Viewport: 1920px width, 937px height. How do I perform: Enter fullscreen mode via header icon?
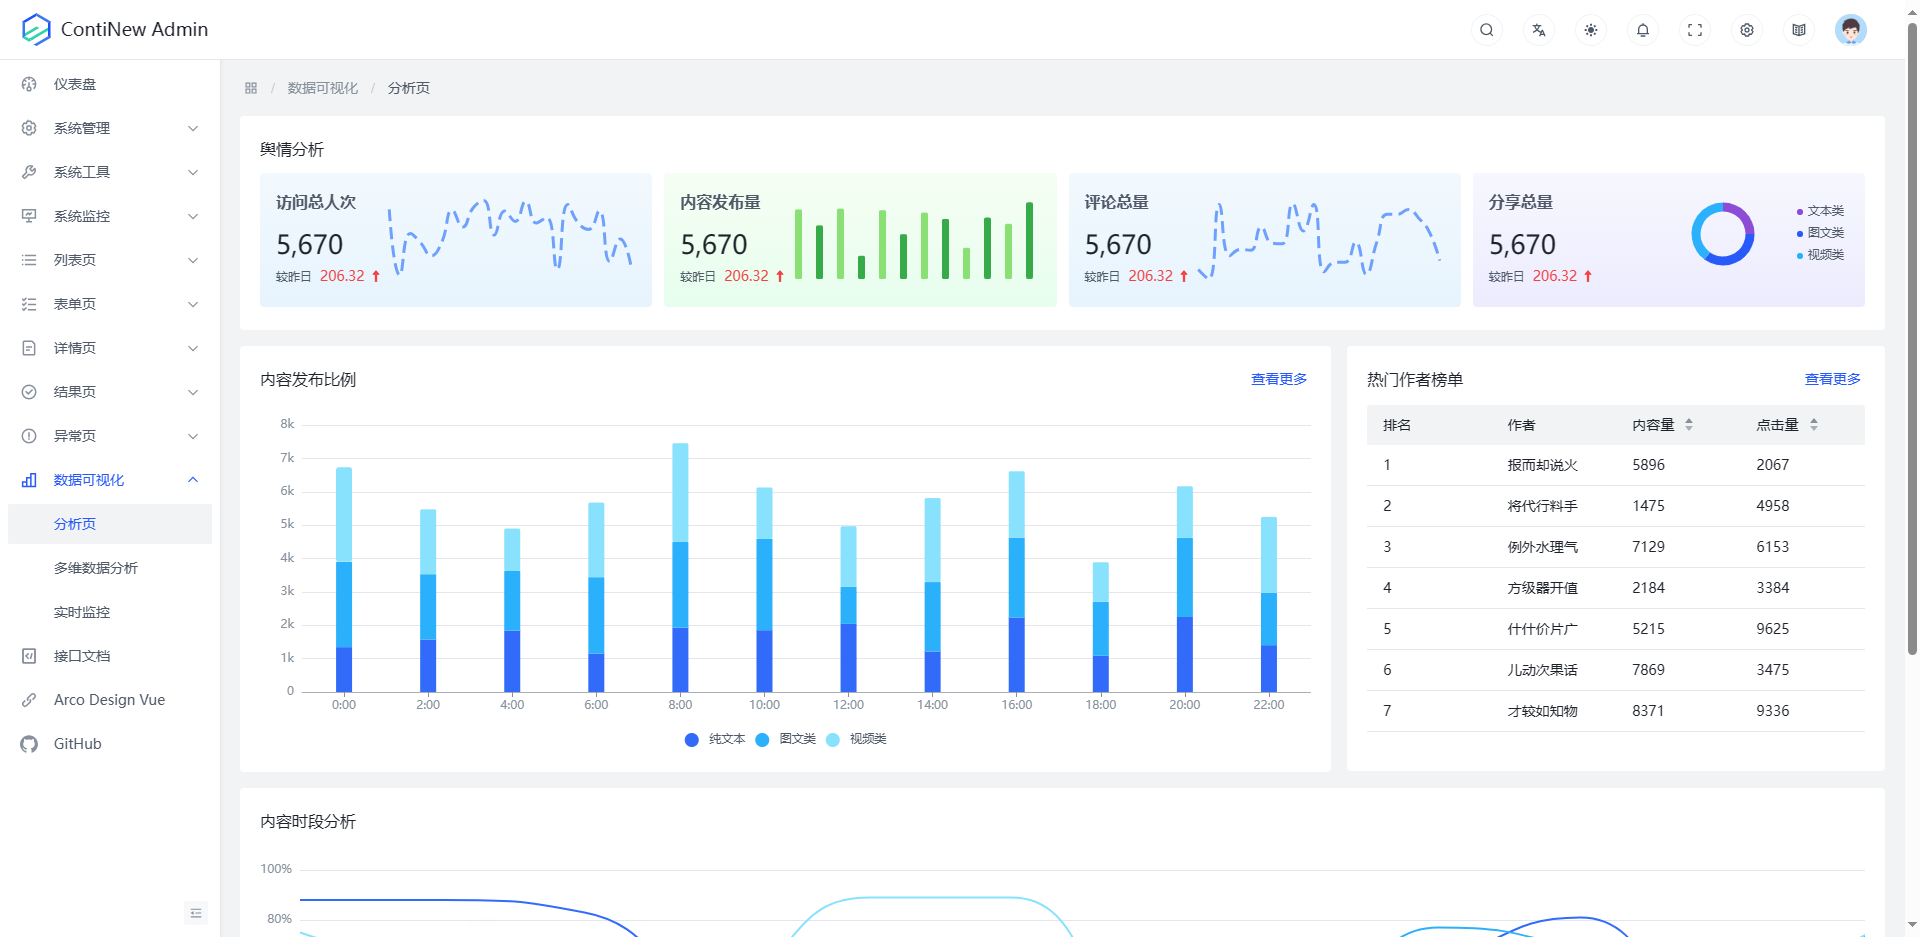click(x=1695, y=30)
